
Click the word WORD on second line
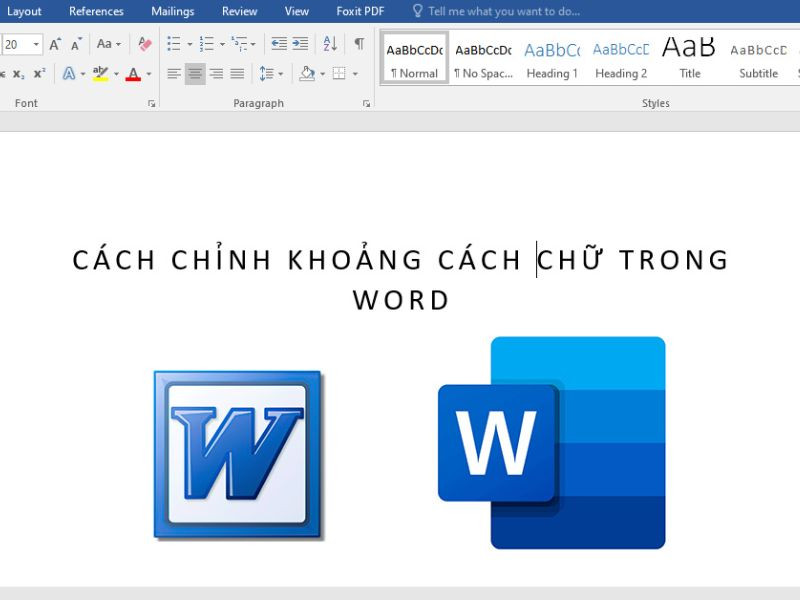[401, 300]
